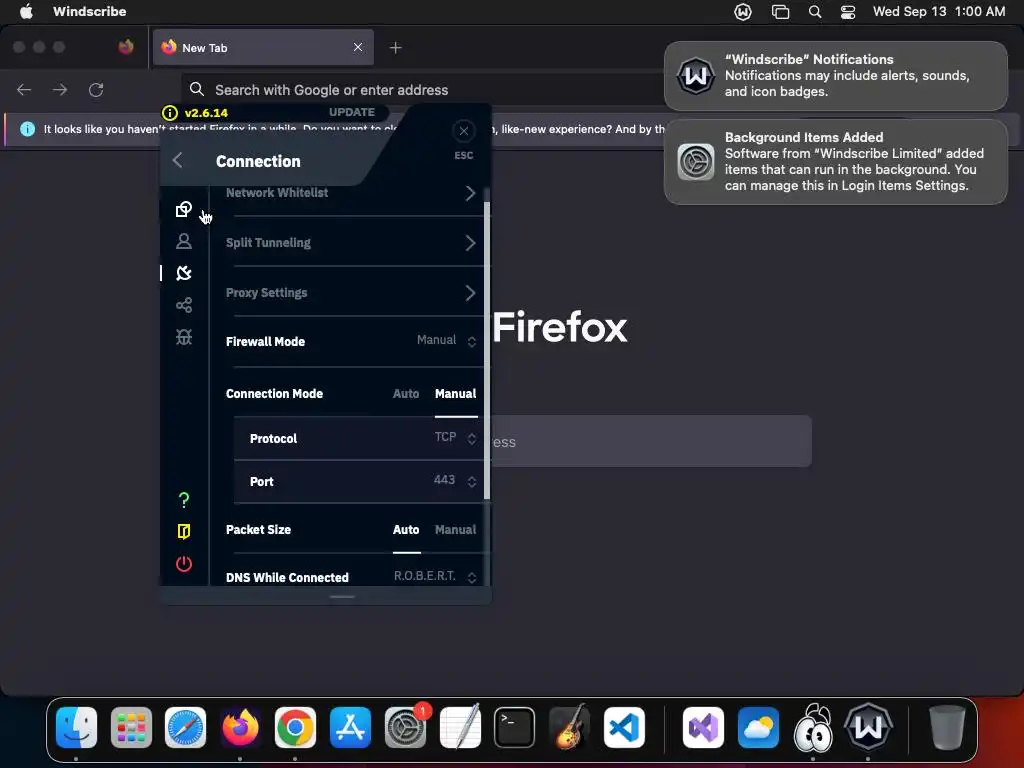Open Launchpad from the Dock
Screen dimensions: 1024x768
(x=131, y=728)
